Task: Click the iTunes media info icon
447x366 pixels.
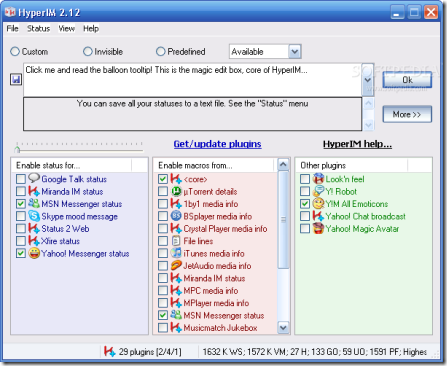Action: 176,253
